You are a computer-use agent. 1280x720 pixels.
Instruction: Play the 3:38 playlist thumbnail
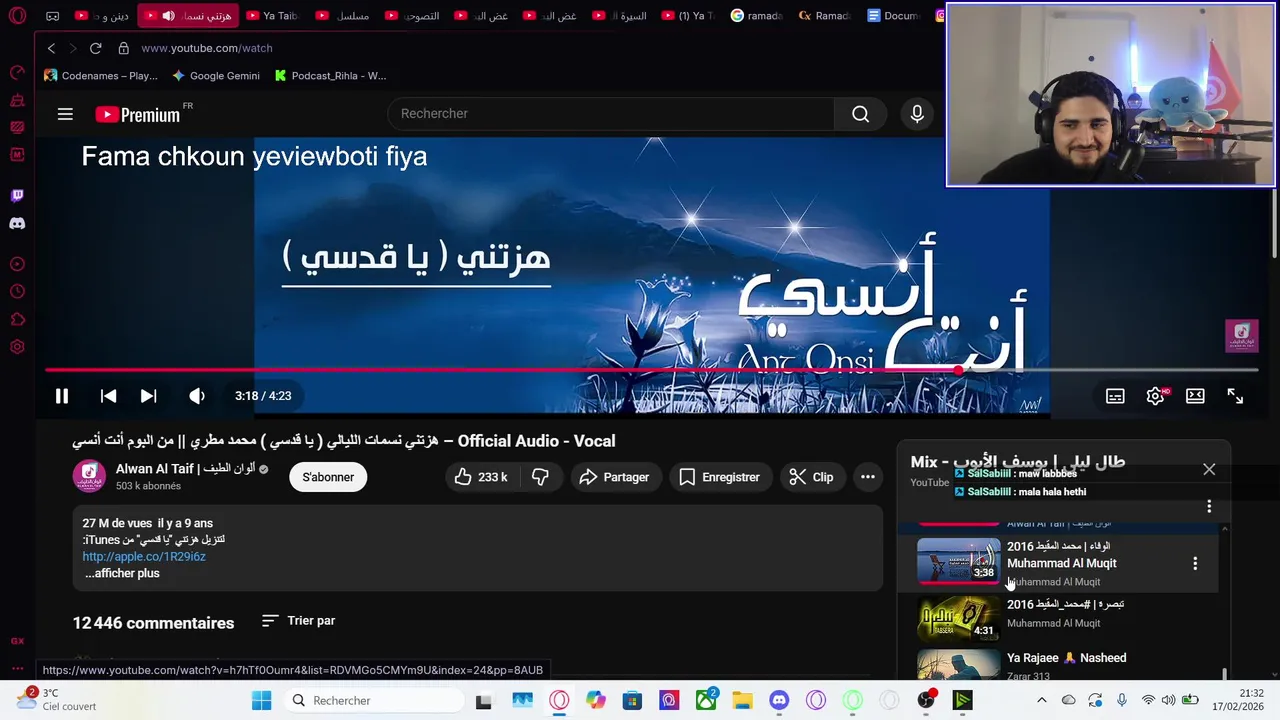tap(959, 561)
